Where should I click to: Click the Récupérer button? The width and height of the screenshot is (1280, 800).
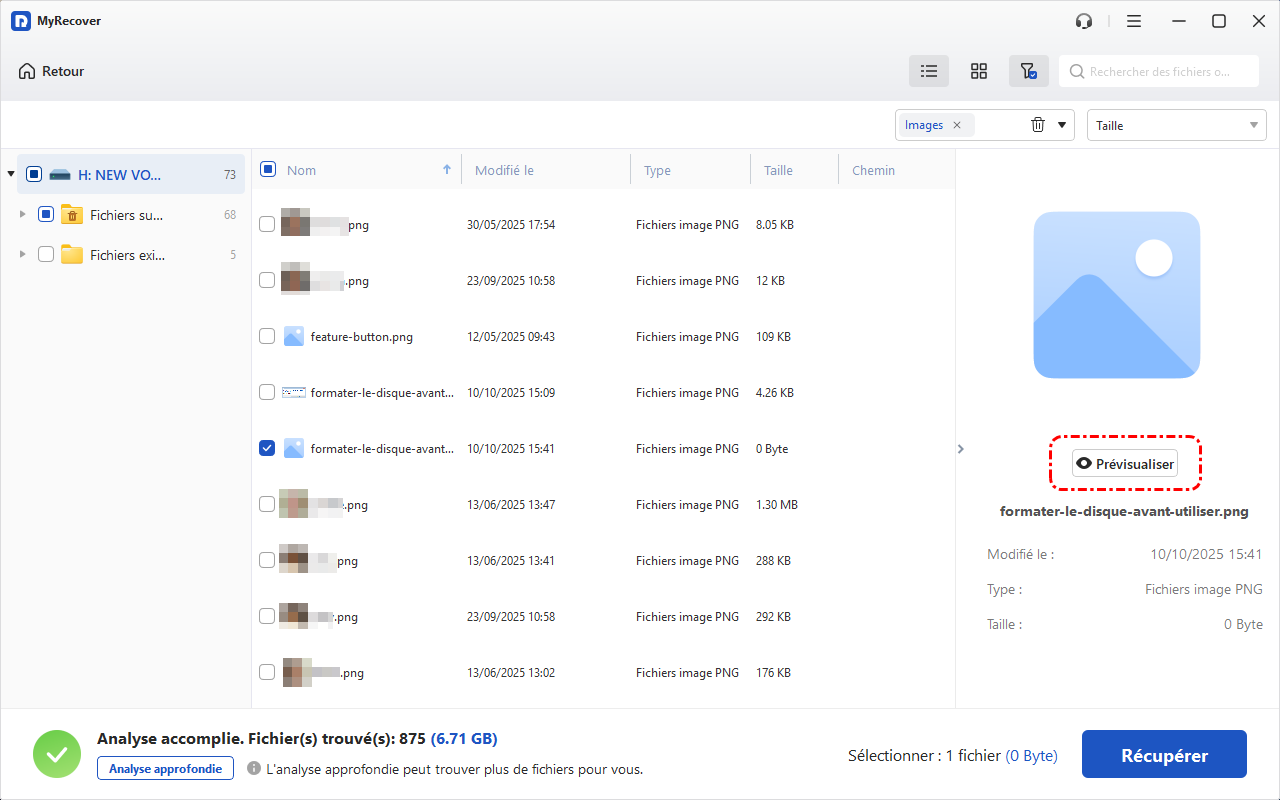1164,755
